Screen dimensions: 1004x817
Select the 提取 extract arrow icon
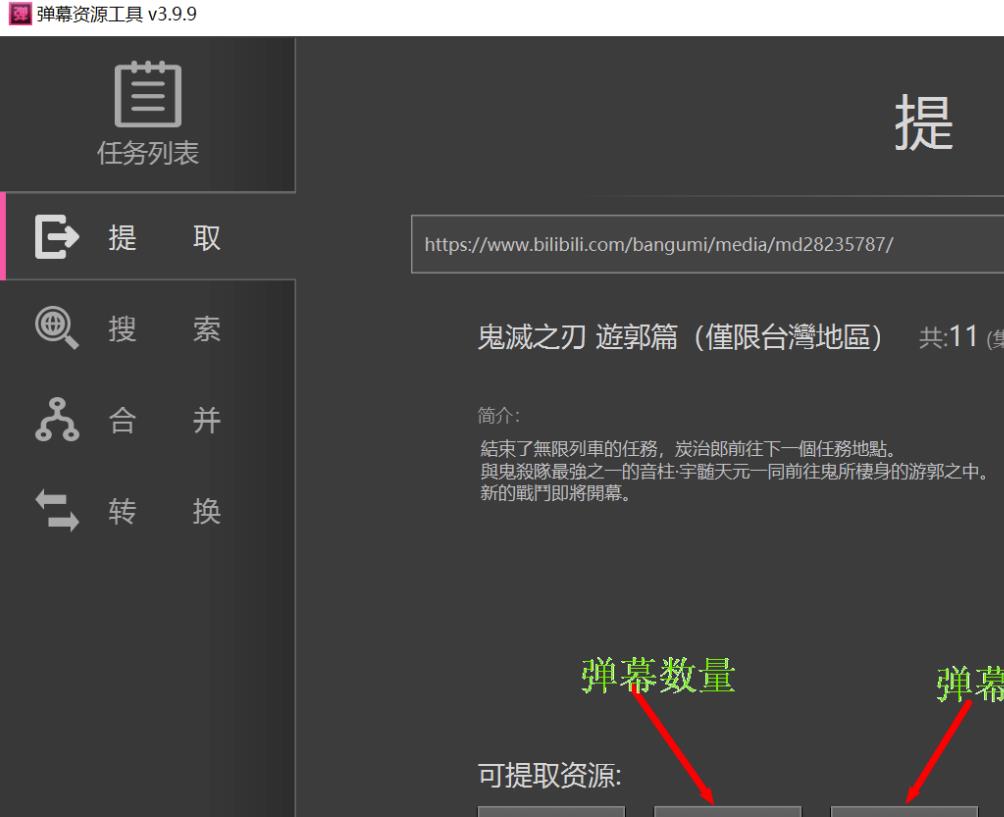click(x=57, y=237)
